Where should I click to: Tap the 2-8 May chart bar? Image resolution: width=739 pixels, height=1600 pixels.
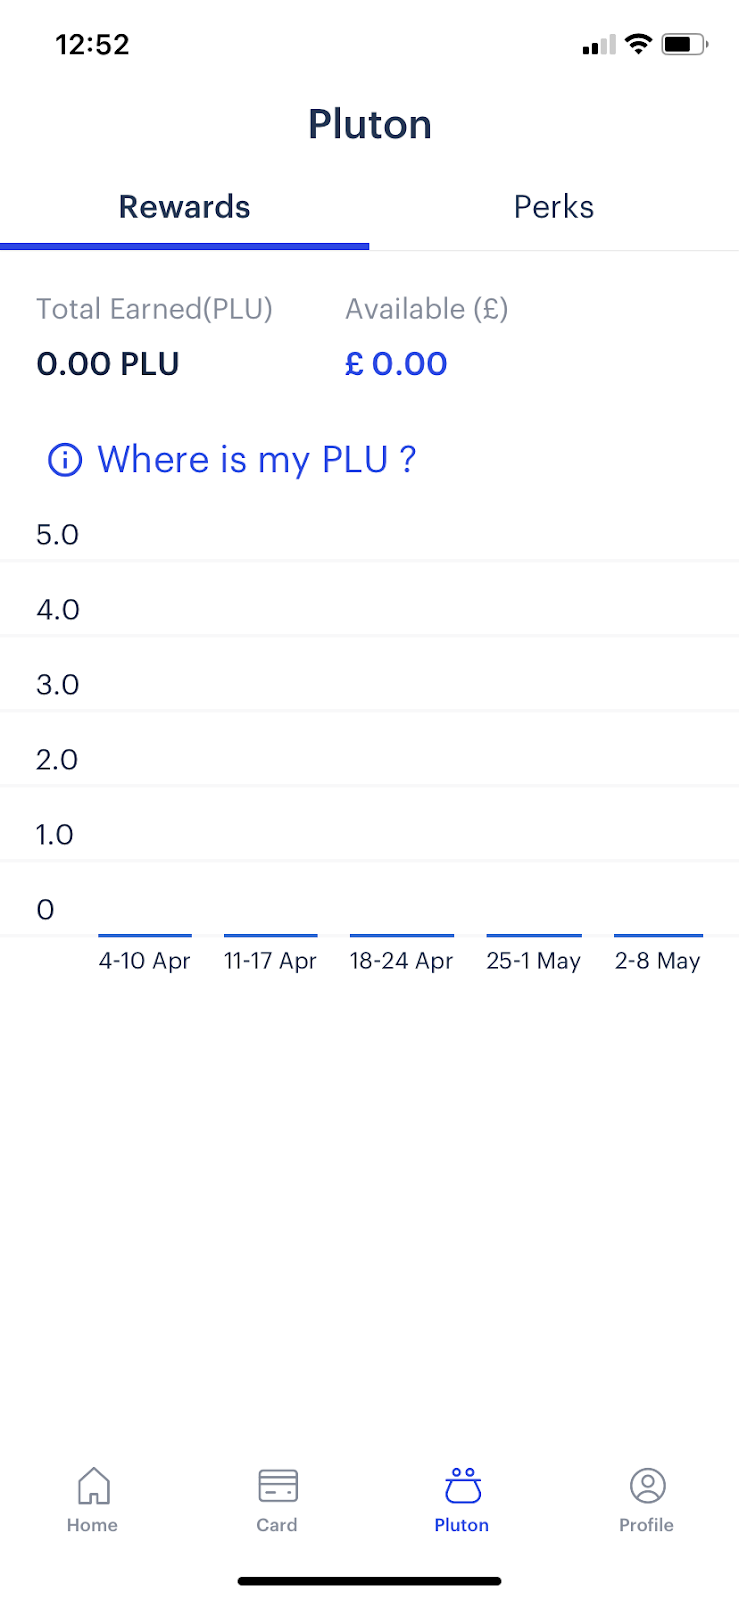(658, 936)
